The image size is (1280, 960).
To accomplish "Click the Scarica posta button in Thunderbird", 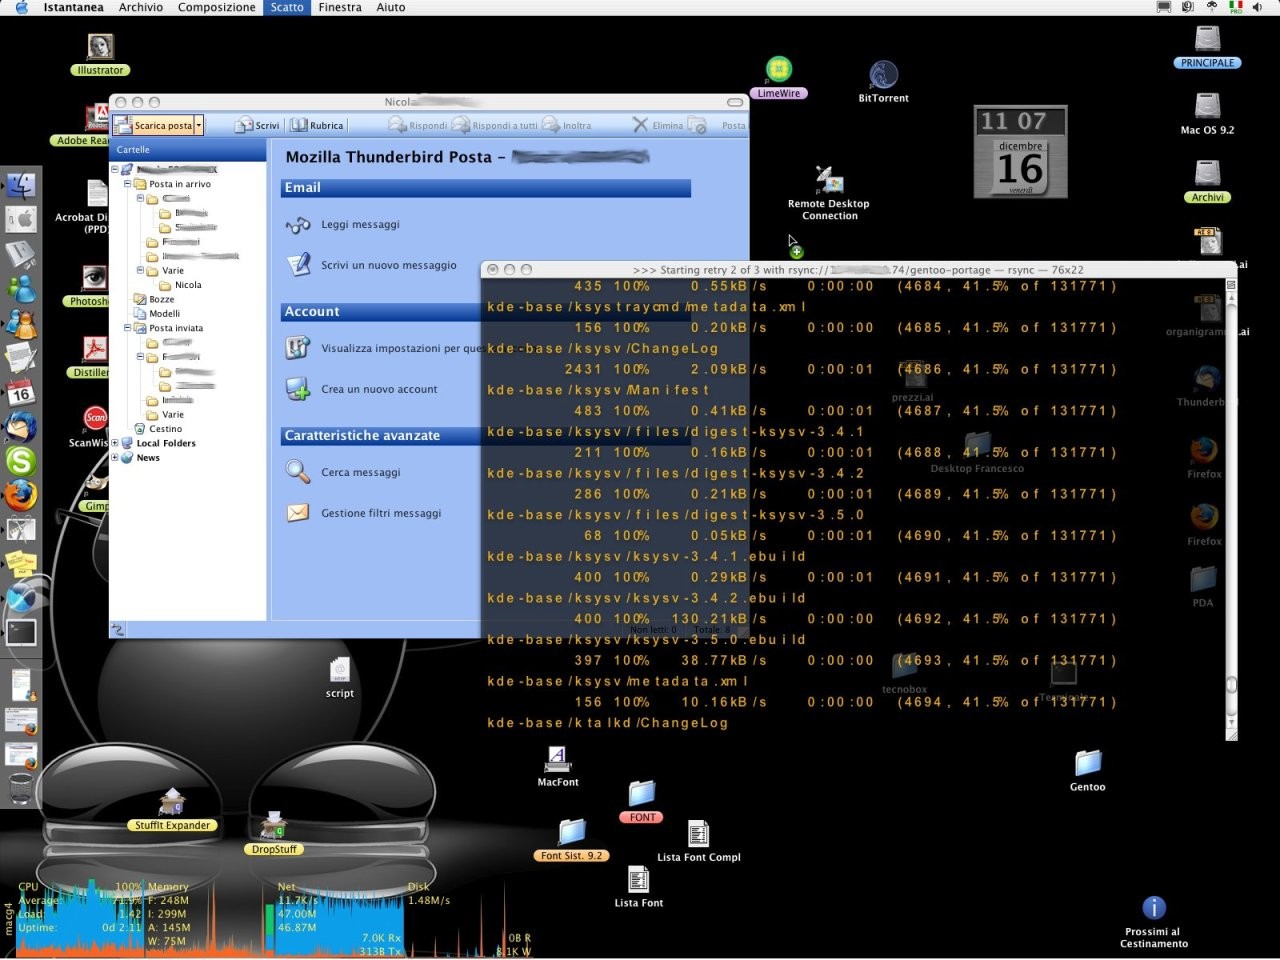I will [154, 125].
